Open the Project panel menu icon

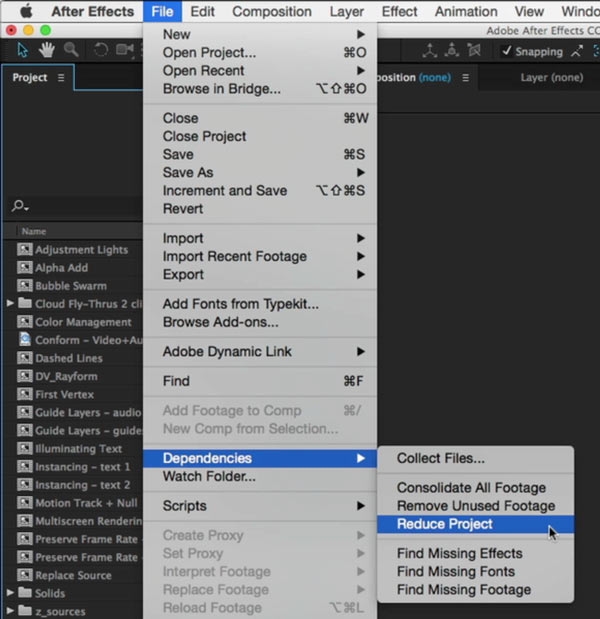(61, 78)
